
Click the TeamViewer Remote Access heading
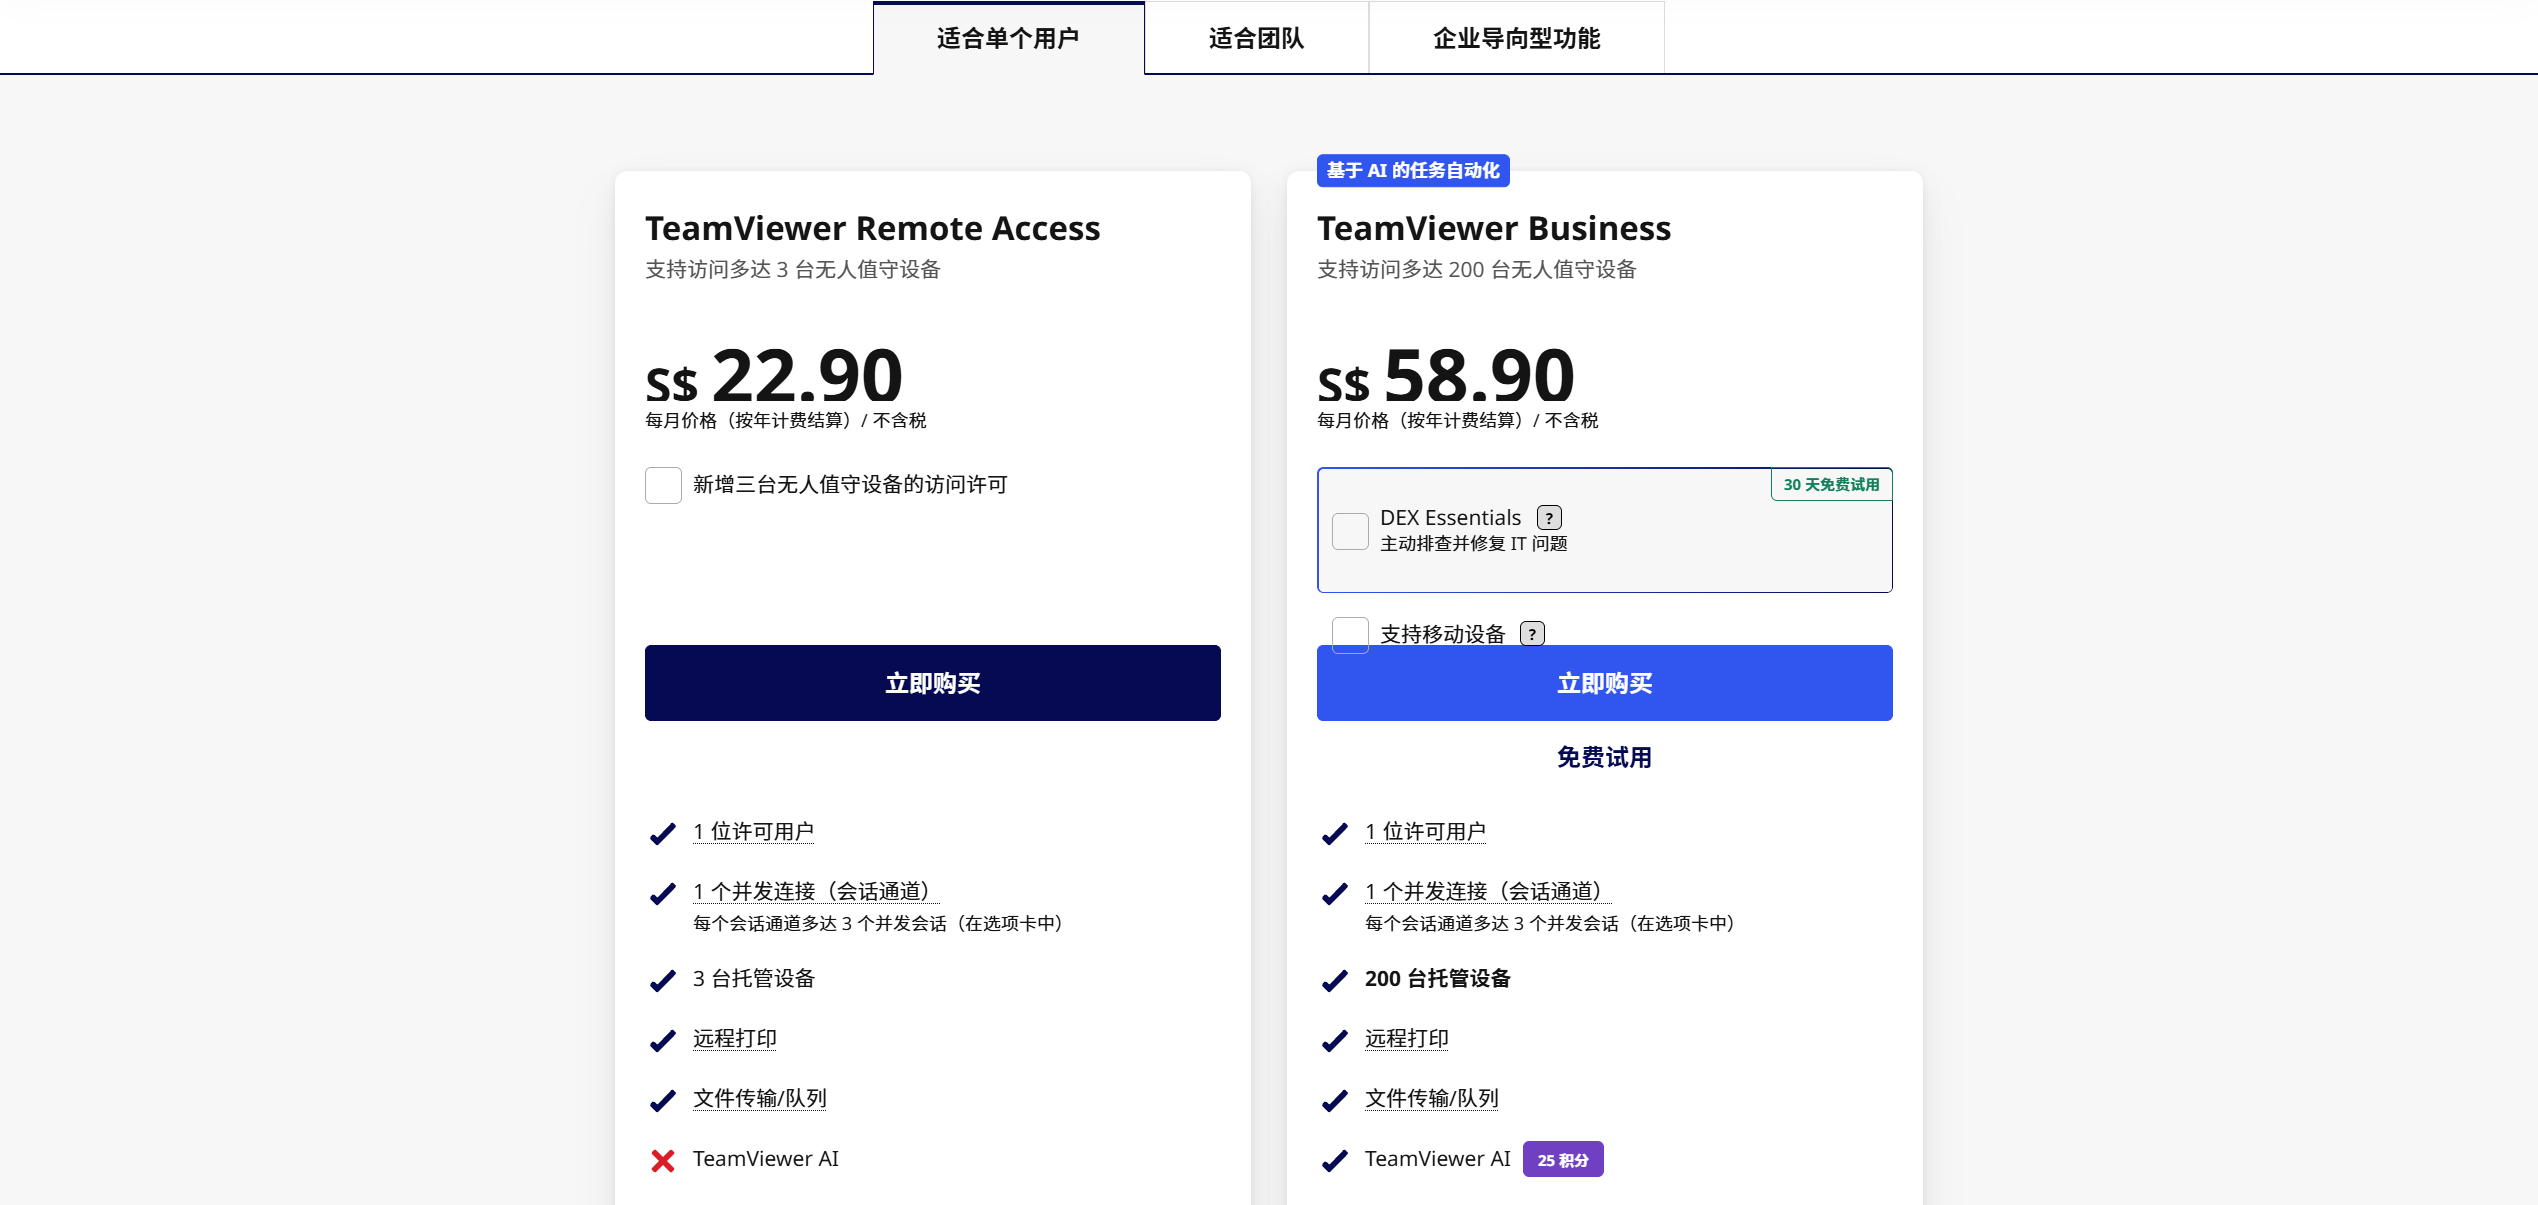point(872,229)
